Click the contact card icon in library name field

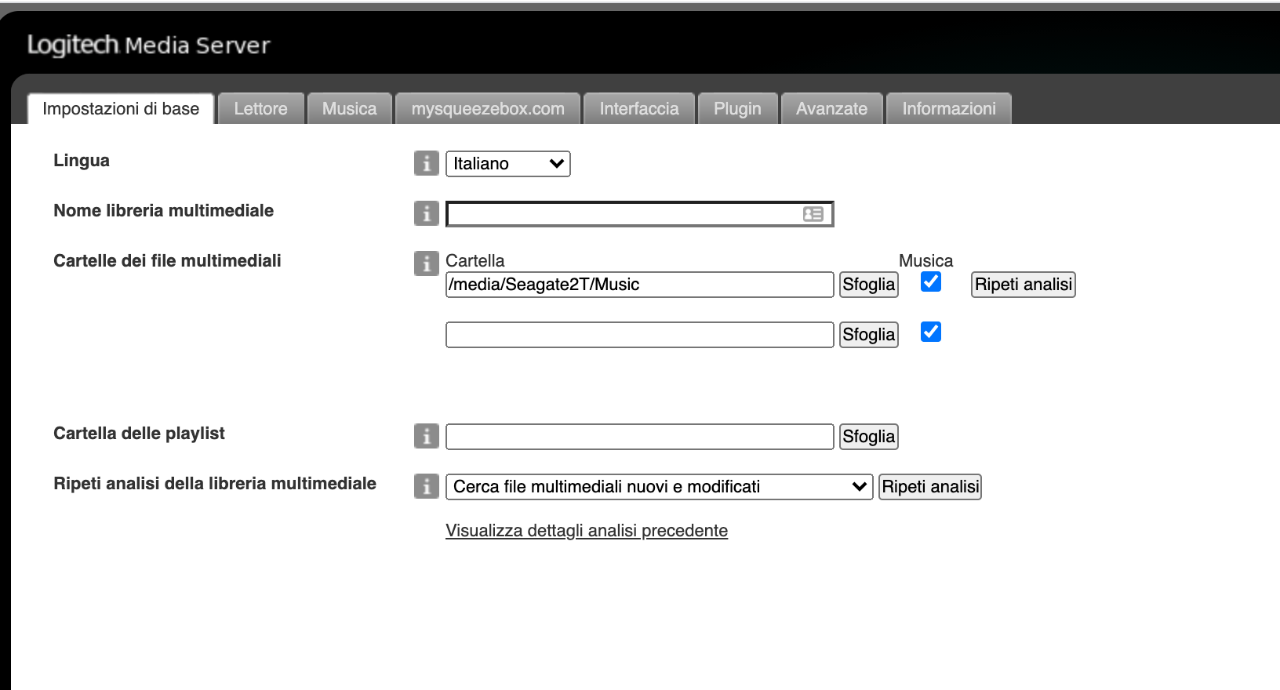coord(813,214)
